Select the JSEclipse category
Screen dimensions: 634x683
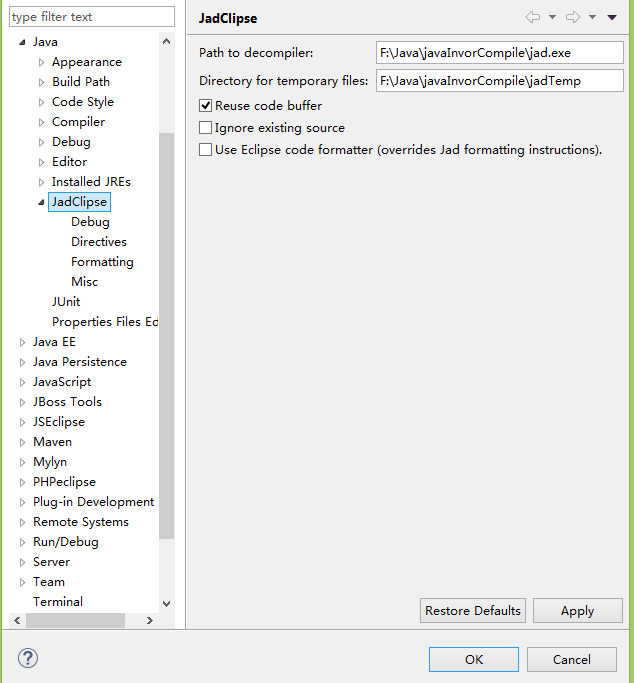click(59, 422)
